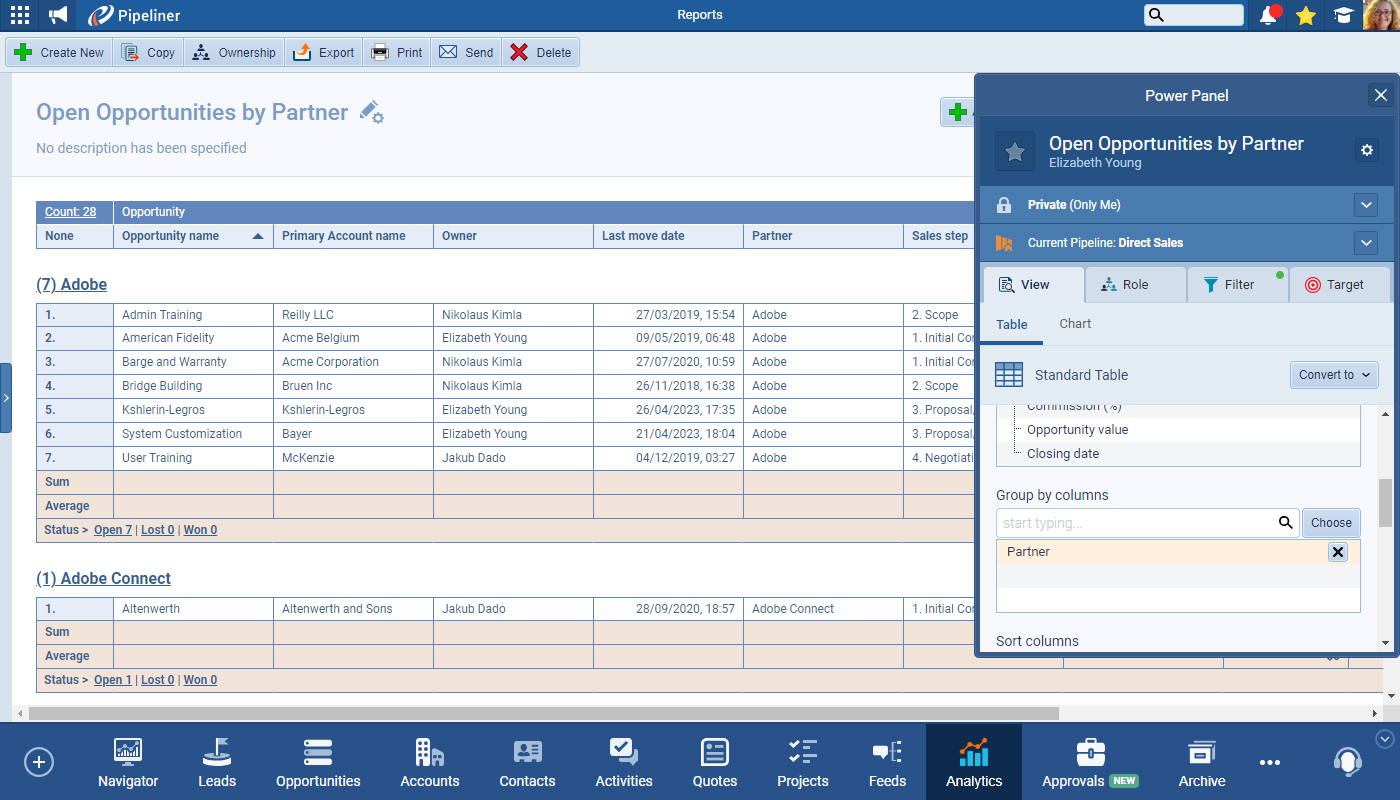Remove Partner from group by columns
This screenshot has height=800, width=1400.
(1338, 552)
